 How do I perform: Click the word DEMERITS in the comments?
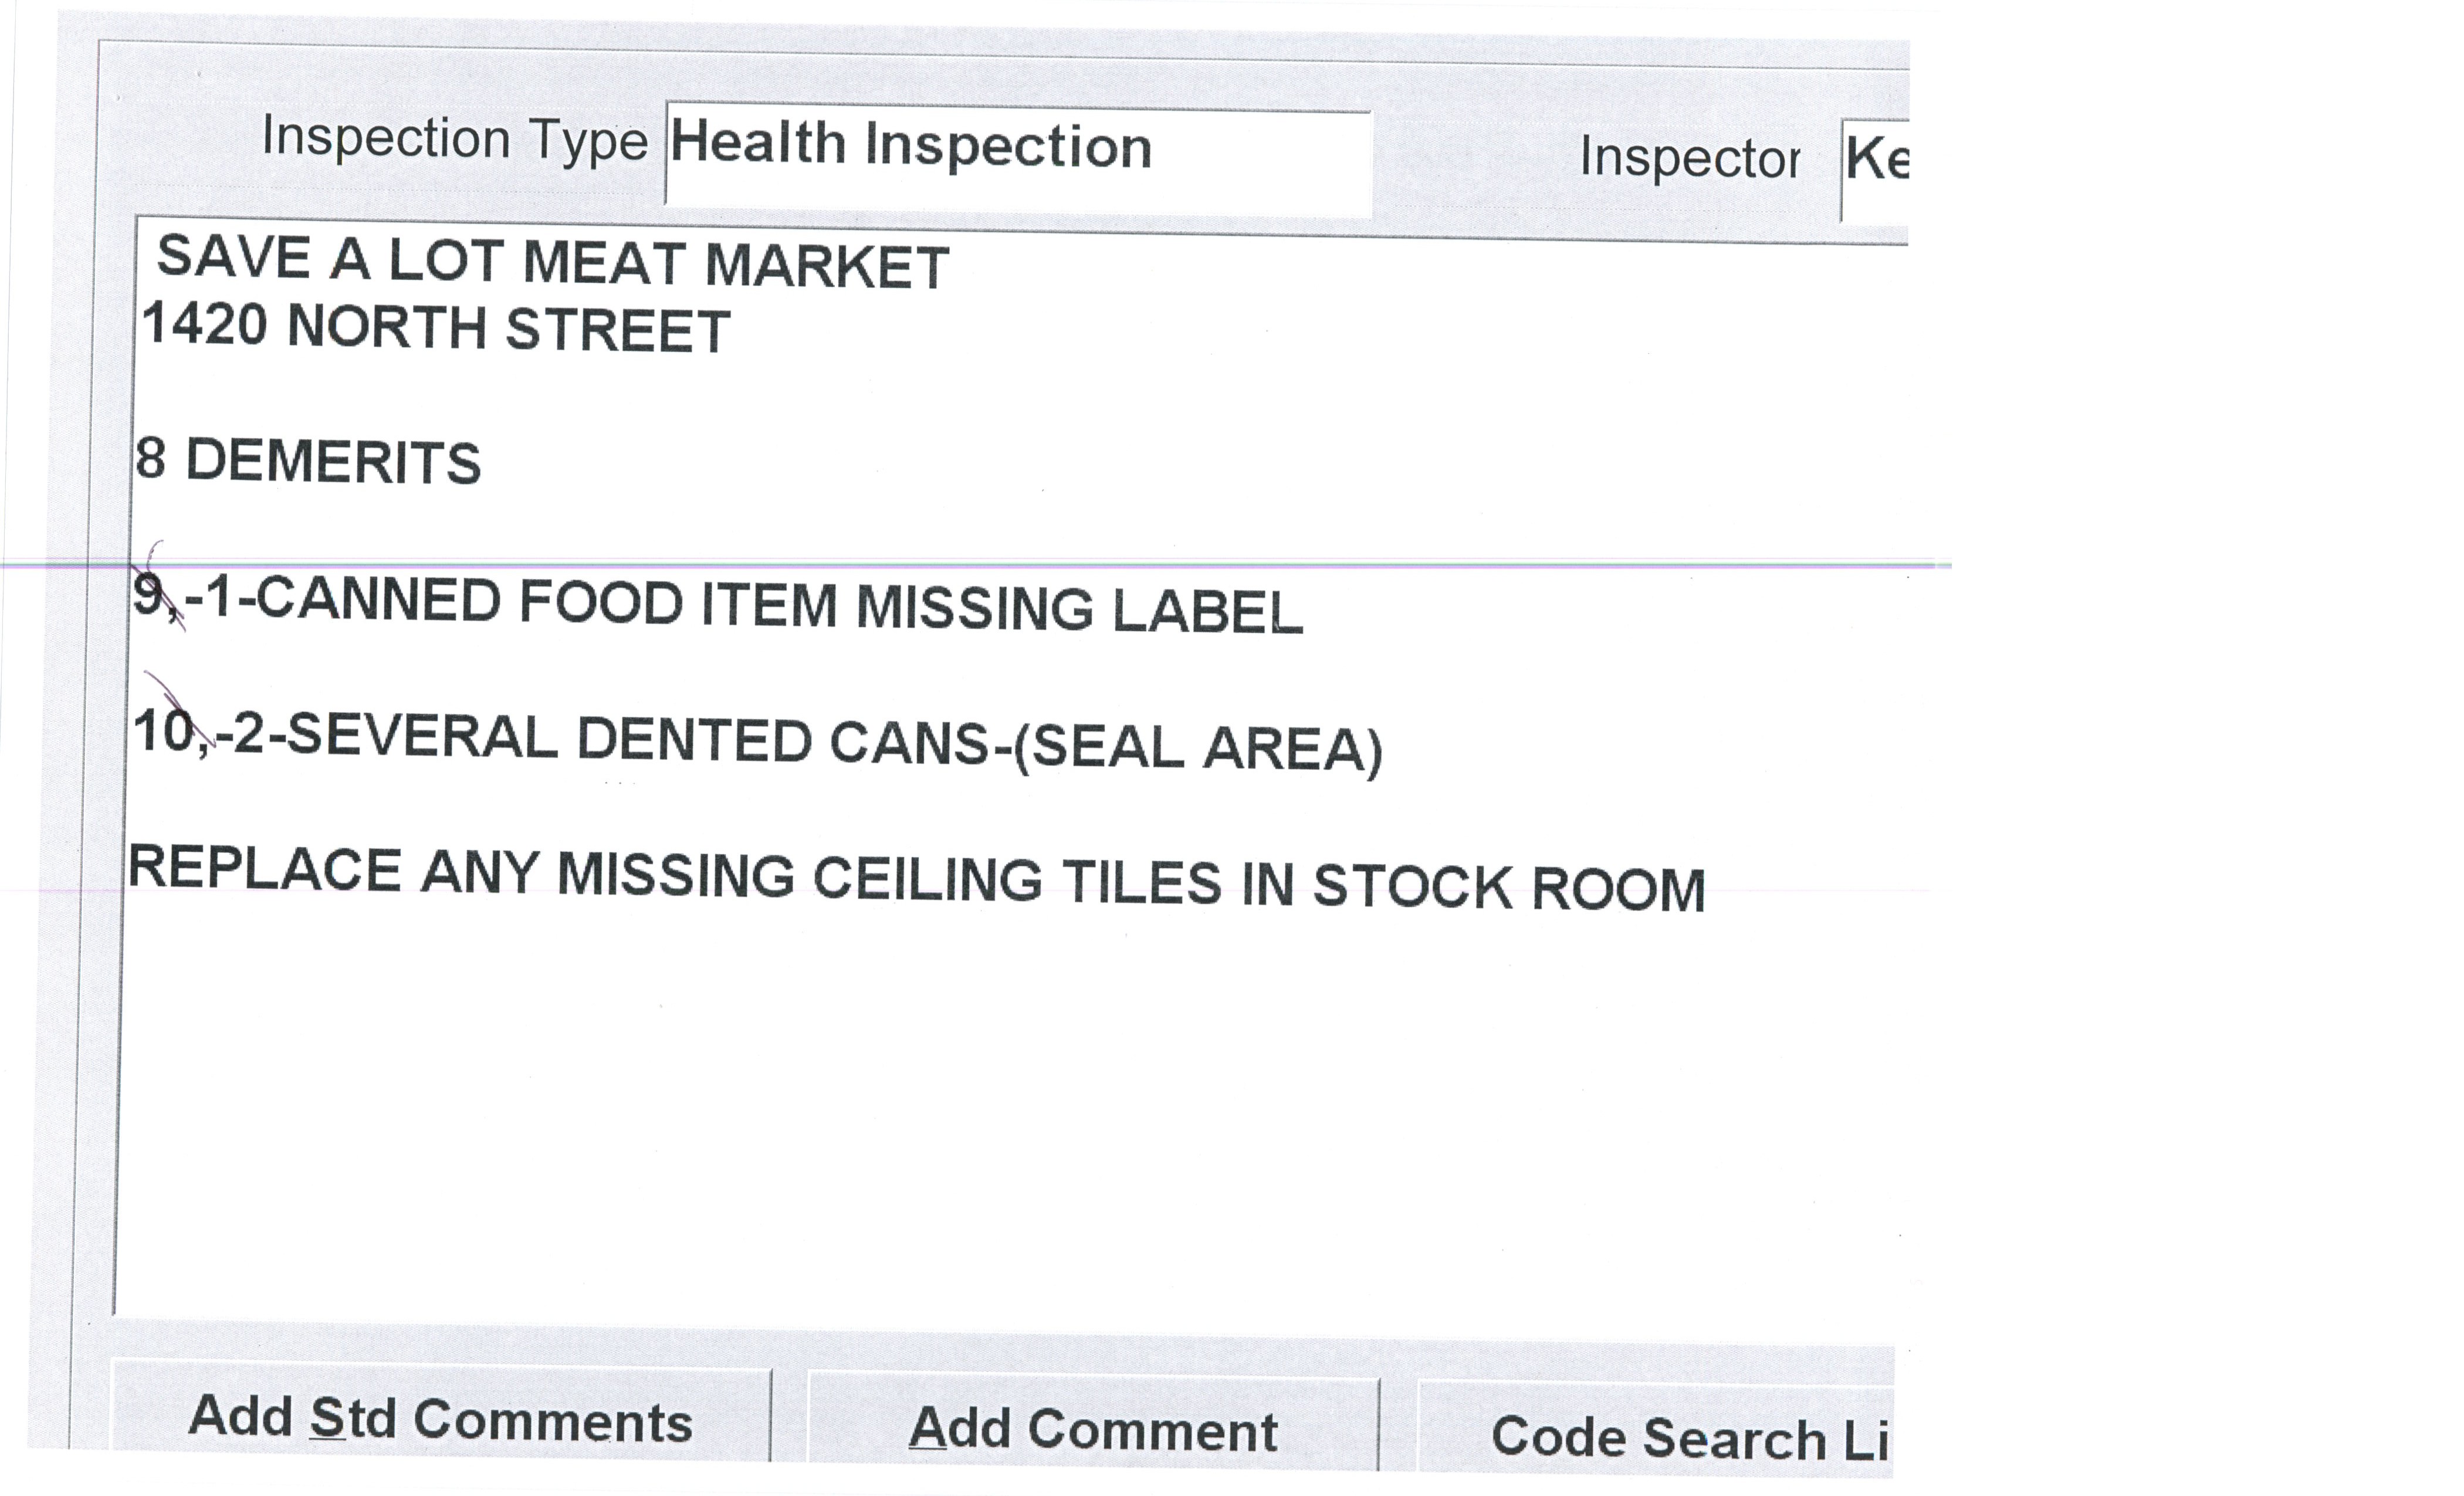click(x=333, y=462)
